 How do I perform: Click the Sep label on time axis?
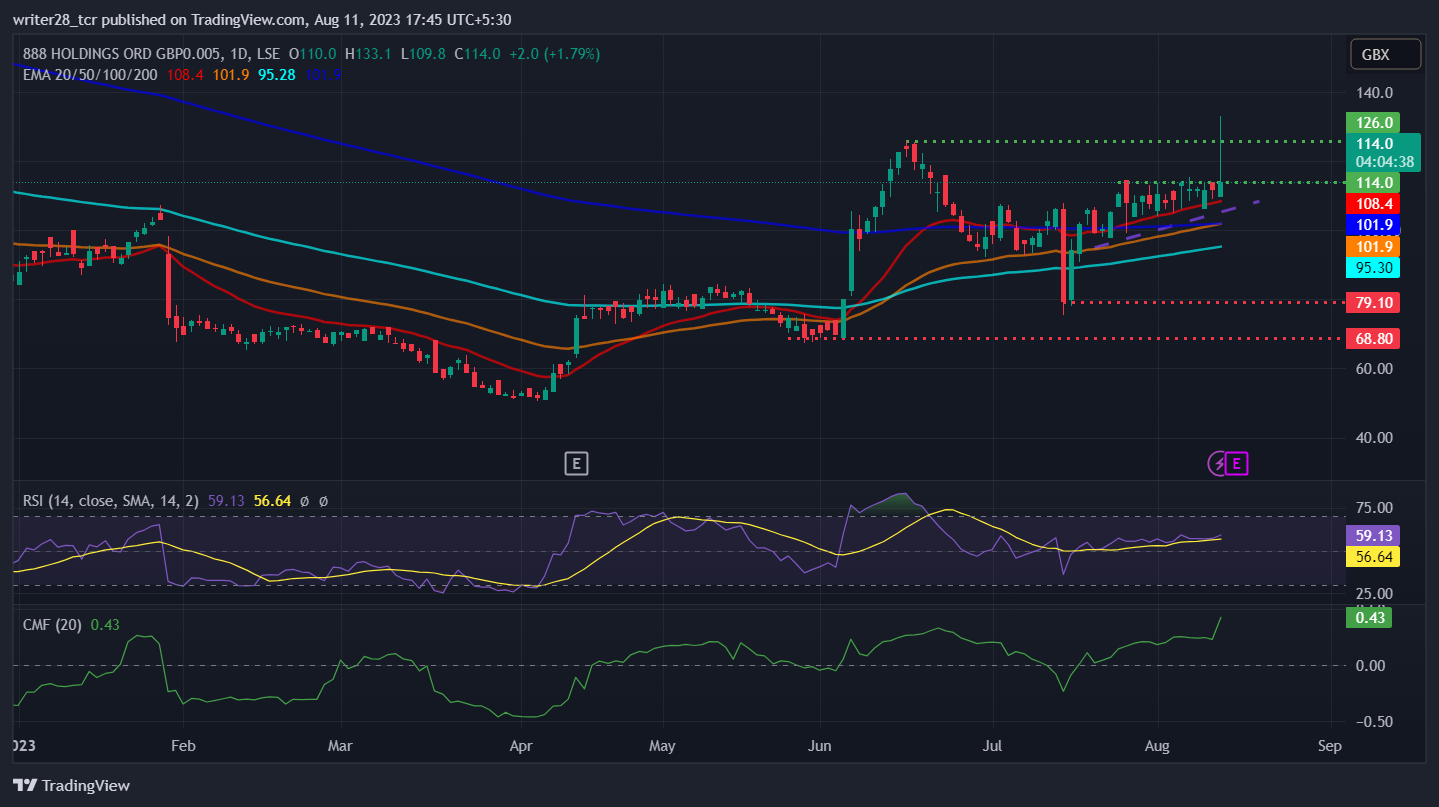click(x=1330, y=746)
